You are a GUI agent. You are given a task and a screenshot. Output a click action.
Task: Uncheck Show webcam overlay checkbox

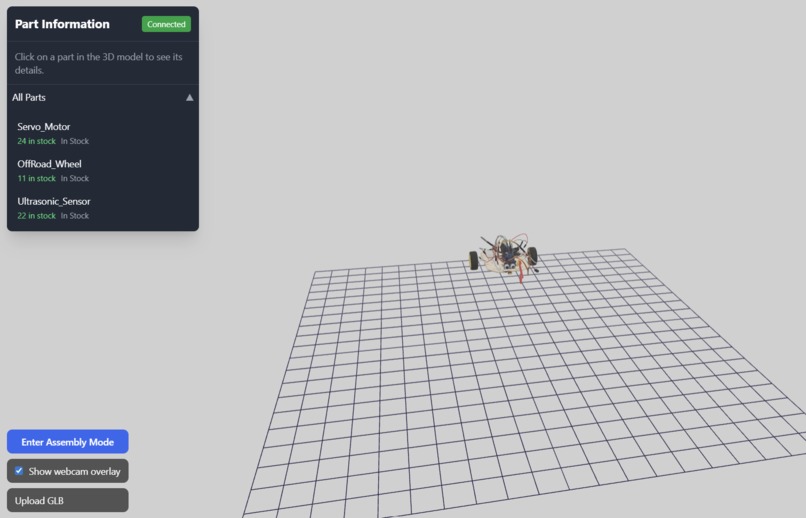coord(19,471)
